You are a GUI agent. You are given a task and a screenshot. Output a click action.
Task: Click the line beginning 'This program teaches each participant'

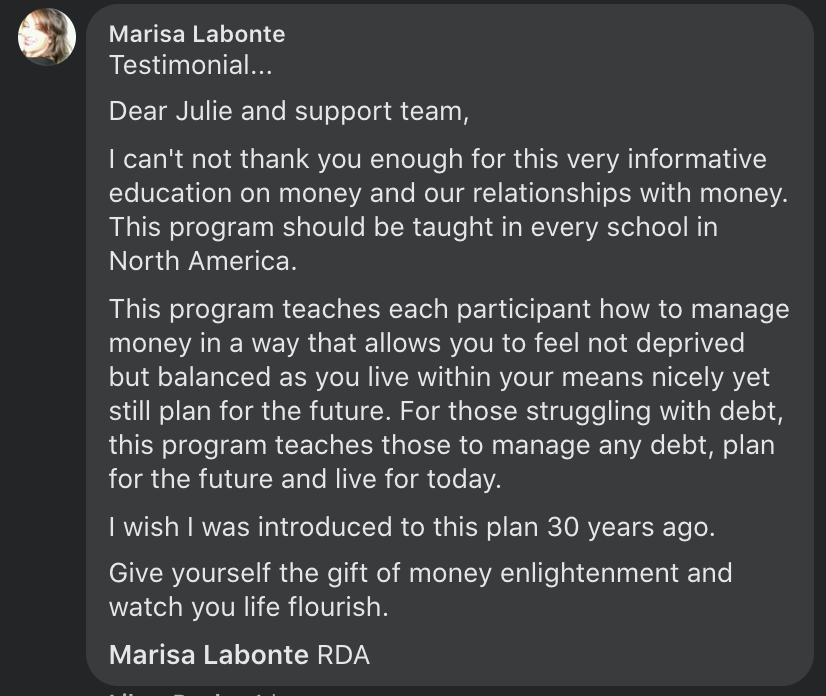pos(448,309)
